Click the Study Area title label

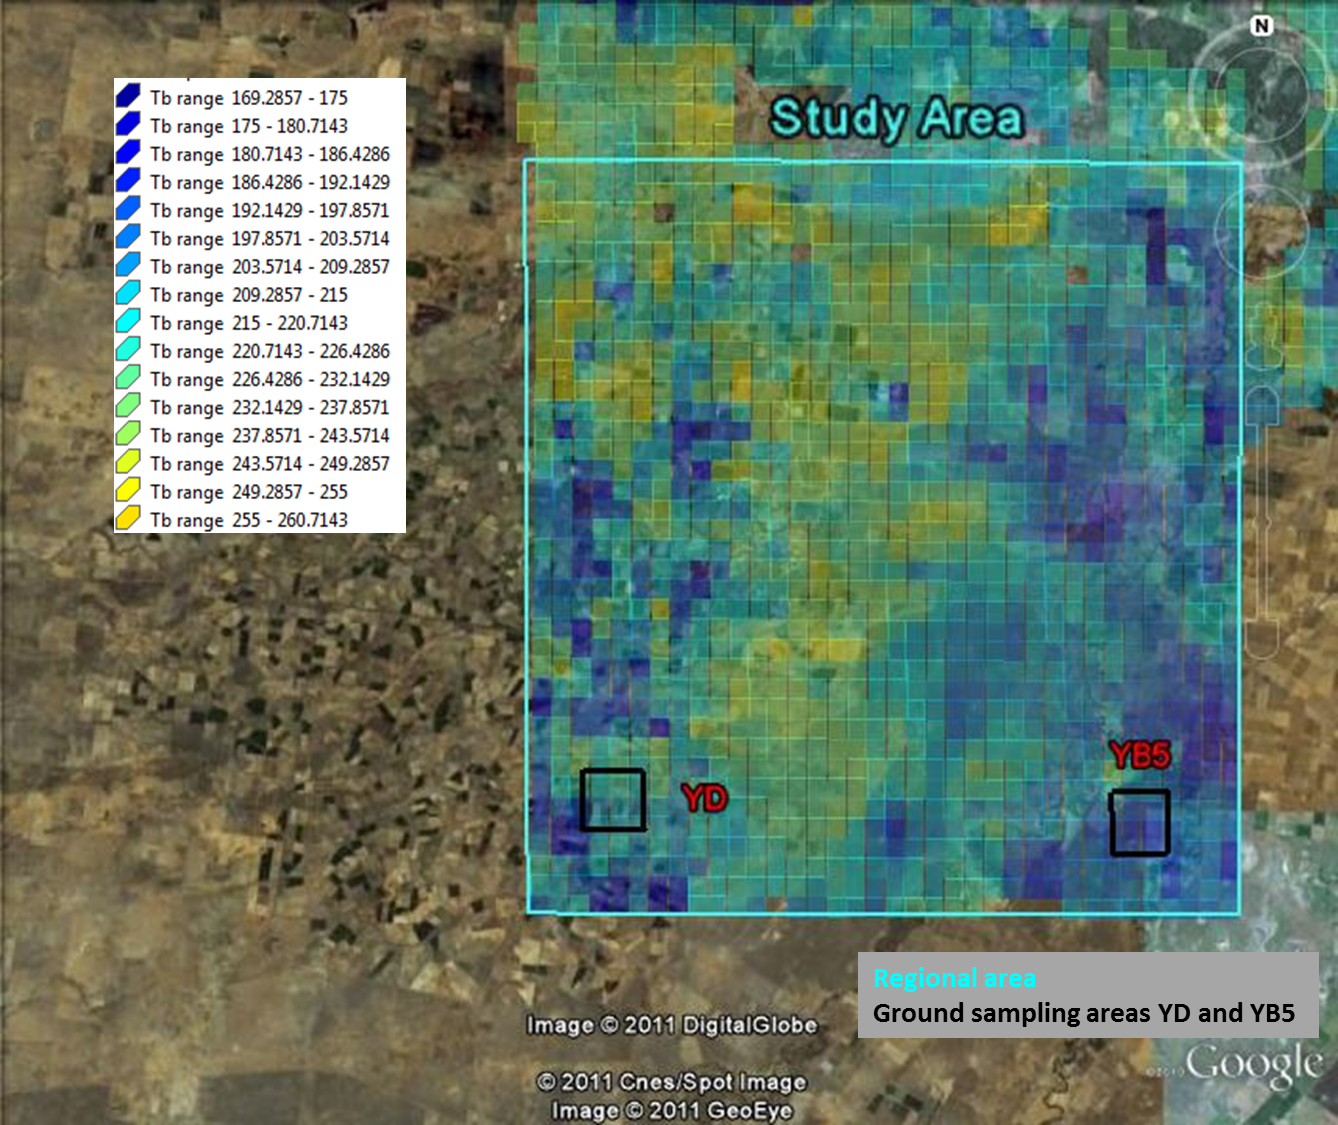tap(896, 118)
